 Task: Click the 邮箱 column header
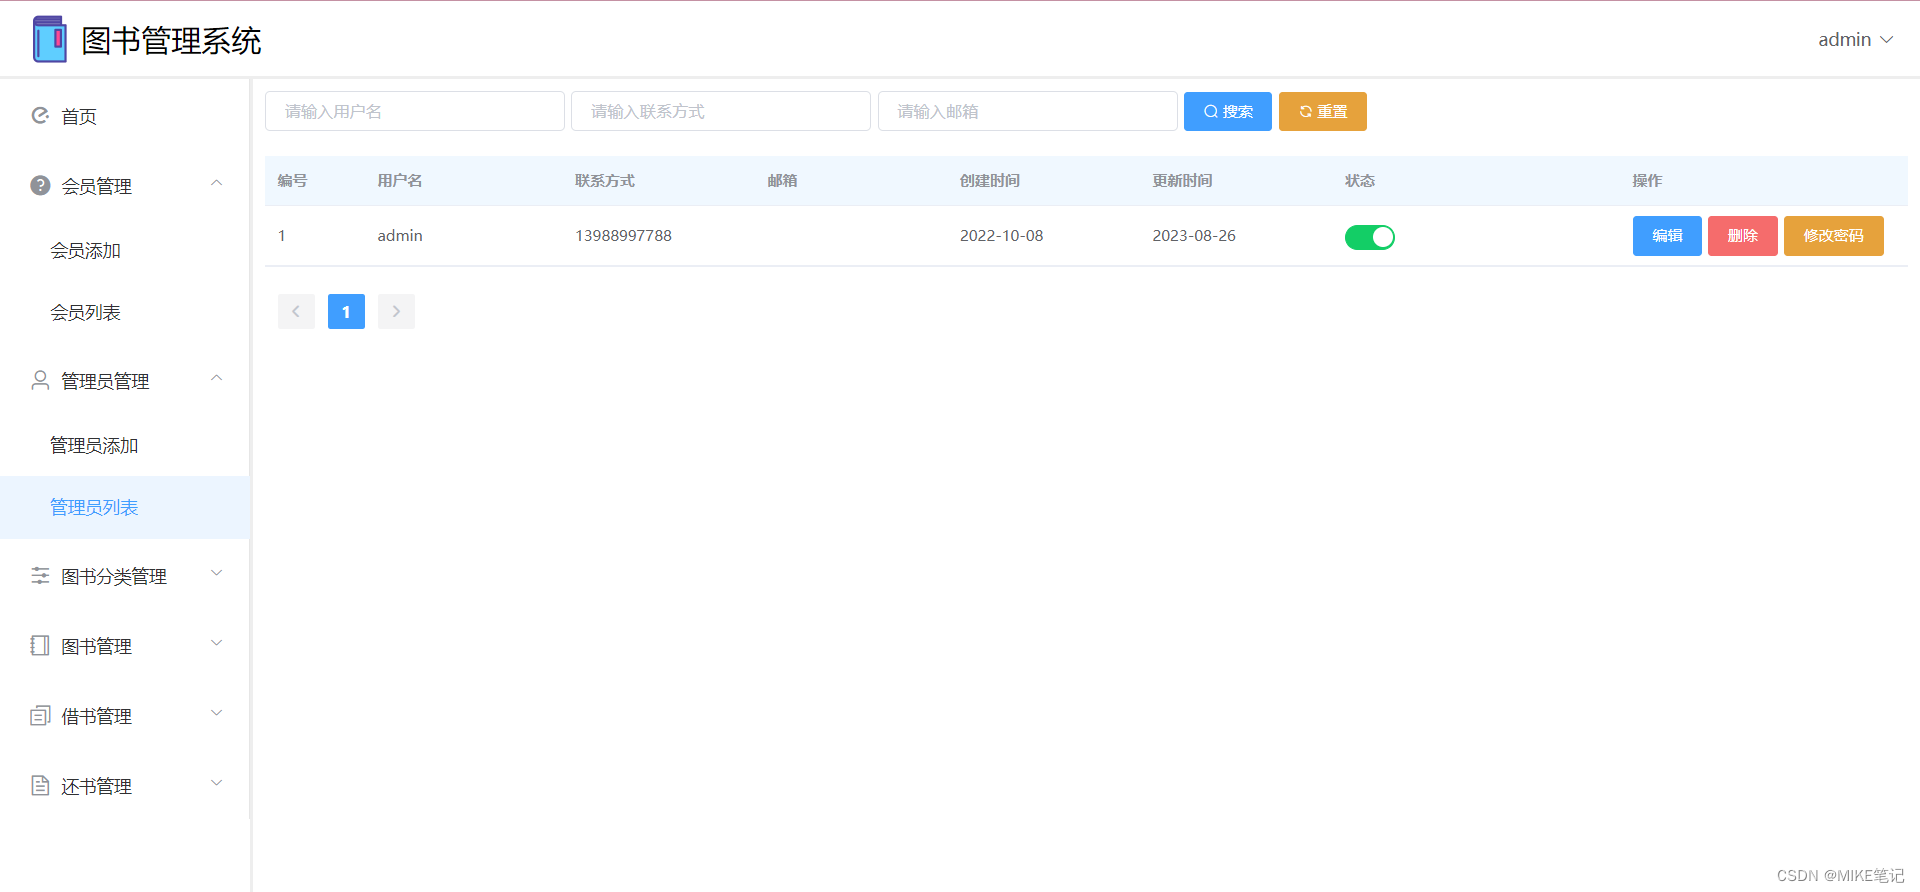[783, 181]
